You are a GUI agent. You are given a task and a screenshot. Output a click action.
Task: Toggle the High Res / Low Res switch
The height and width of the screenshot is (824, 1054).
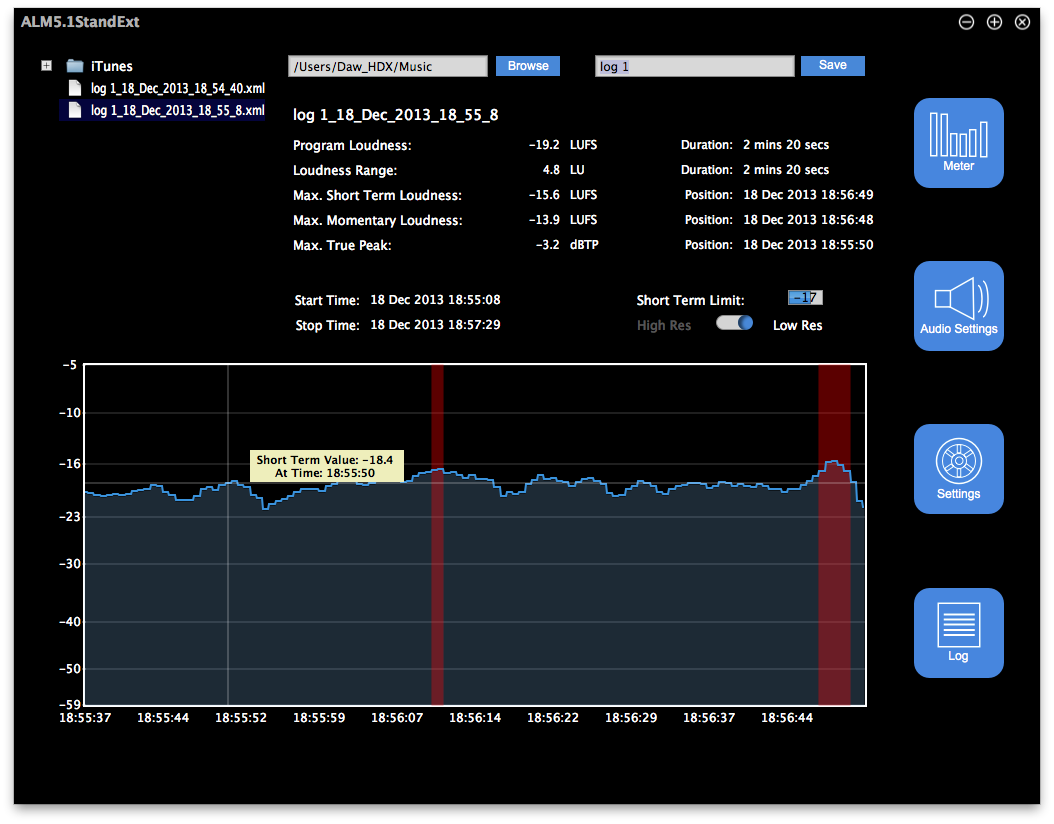click(x=734, y=323)
